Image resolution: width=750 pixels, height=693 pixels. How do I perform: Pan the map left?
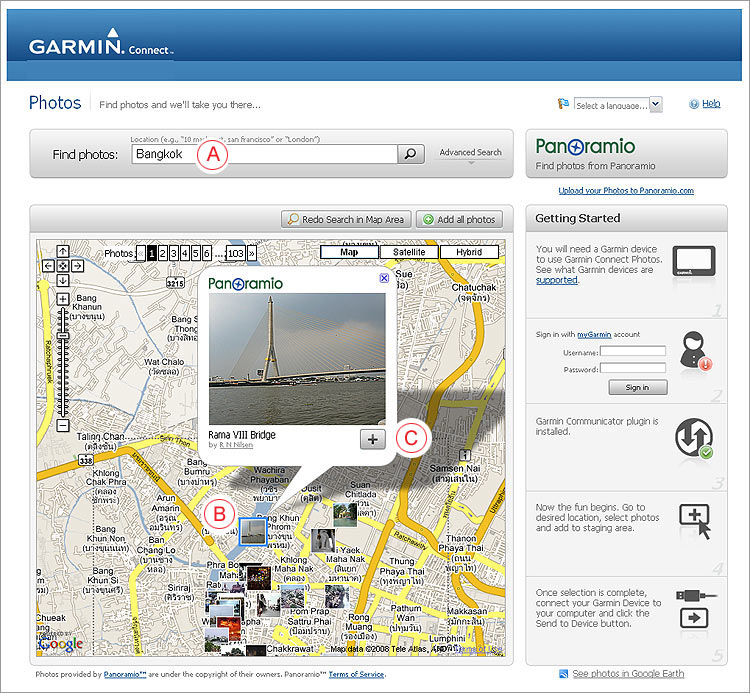click(48, 266)
